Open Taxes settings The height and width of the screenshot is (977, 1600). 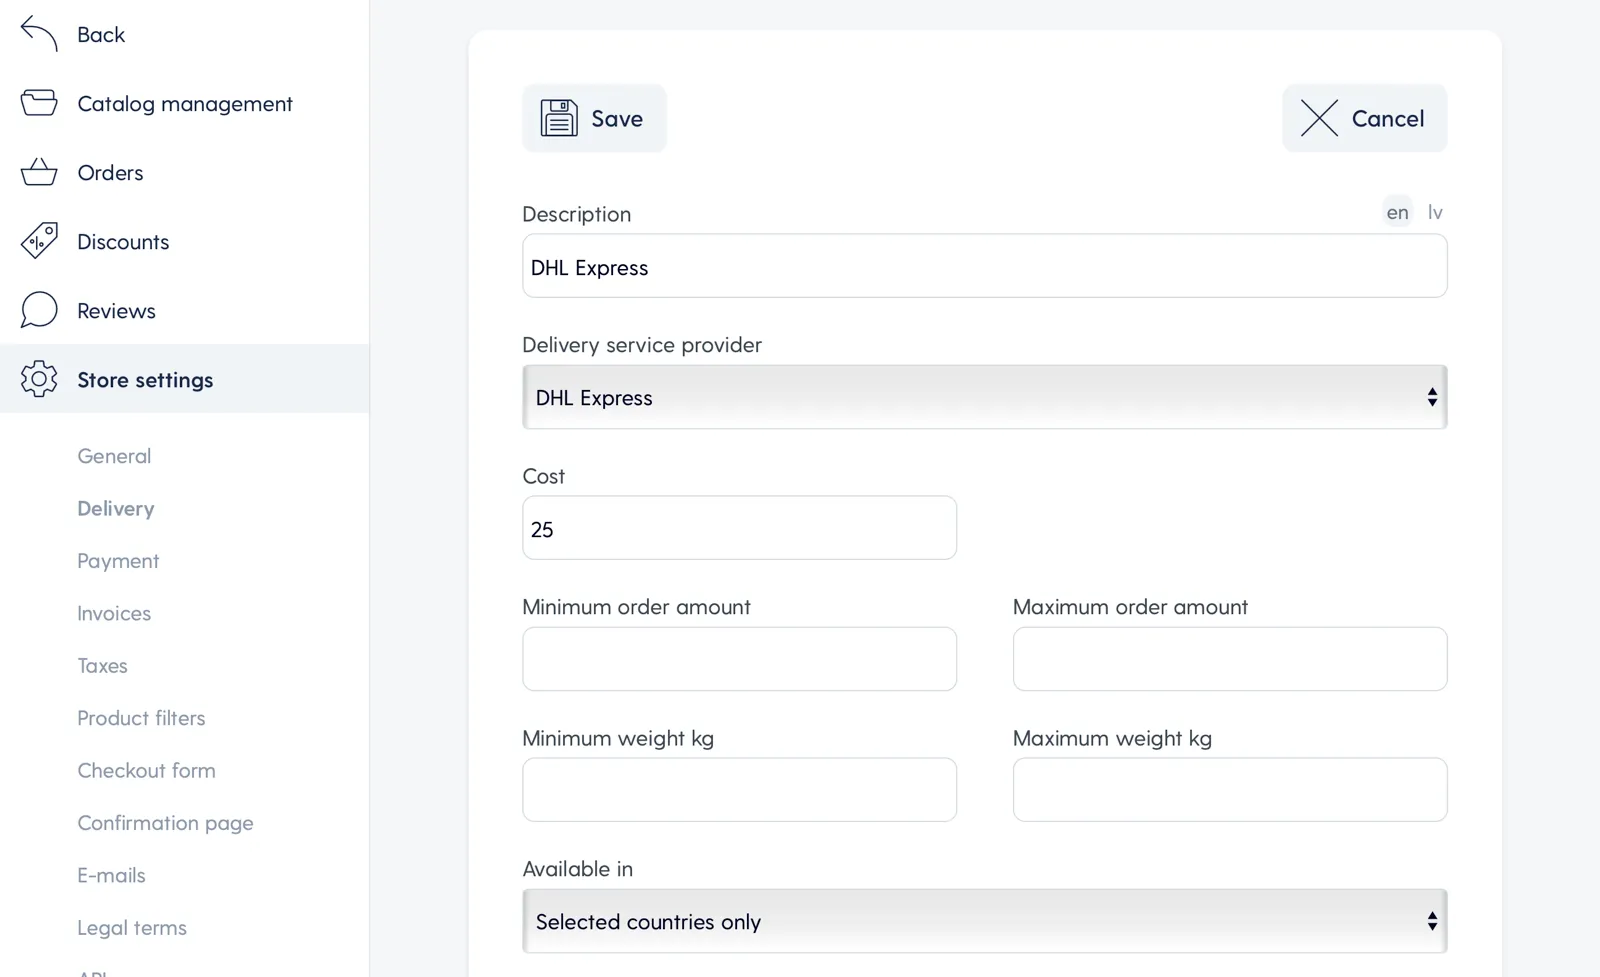pos(102,666)
